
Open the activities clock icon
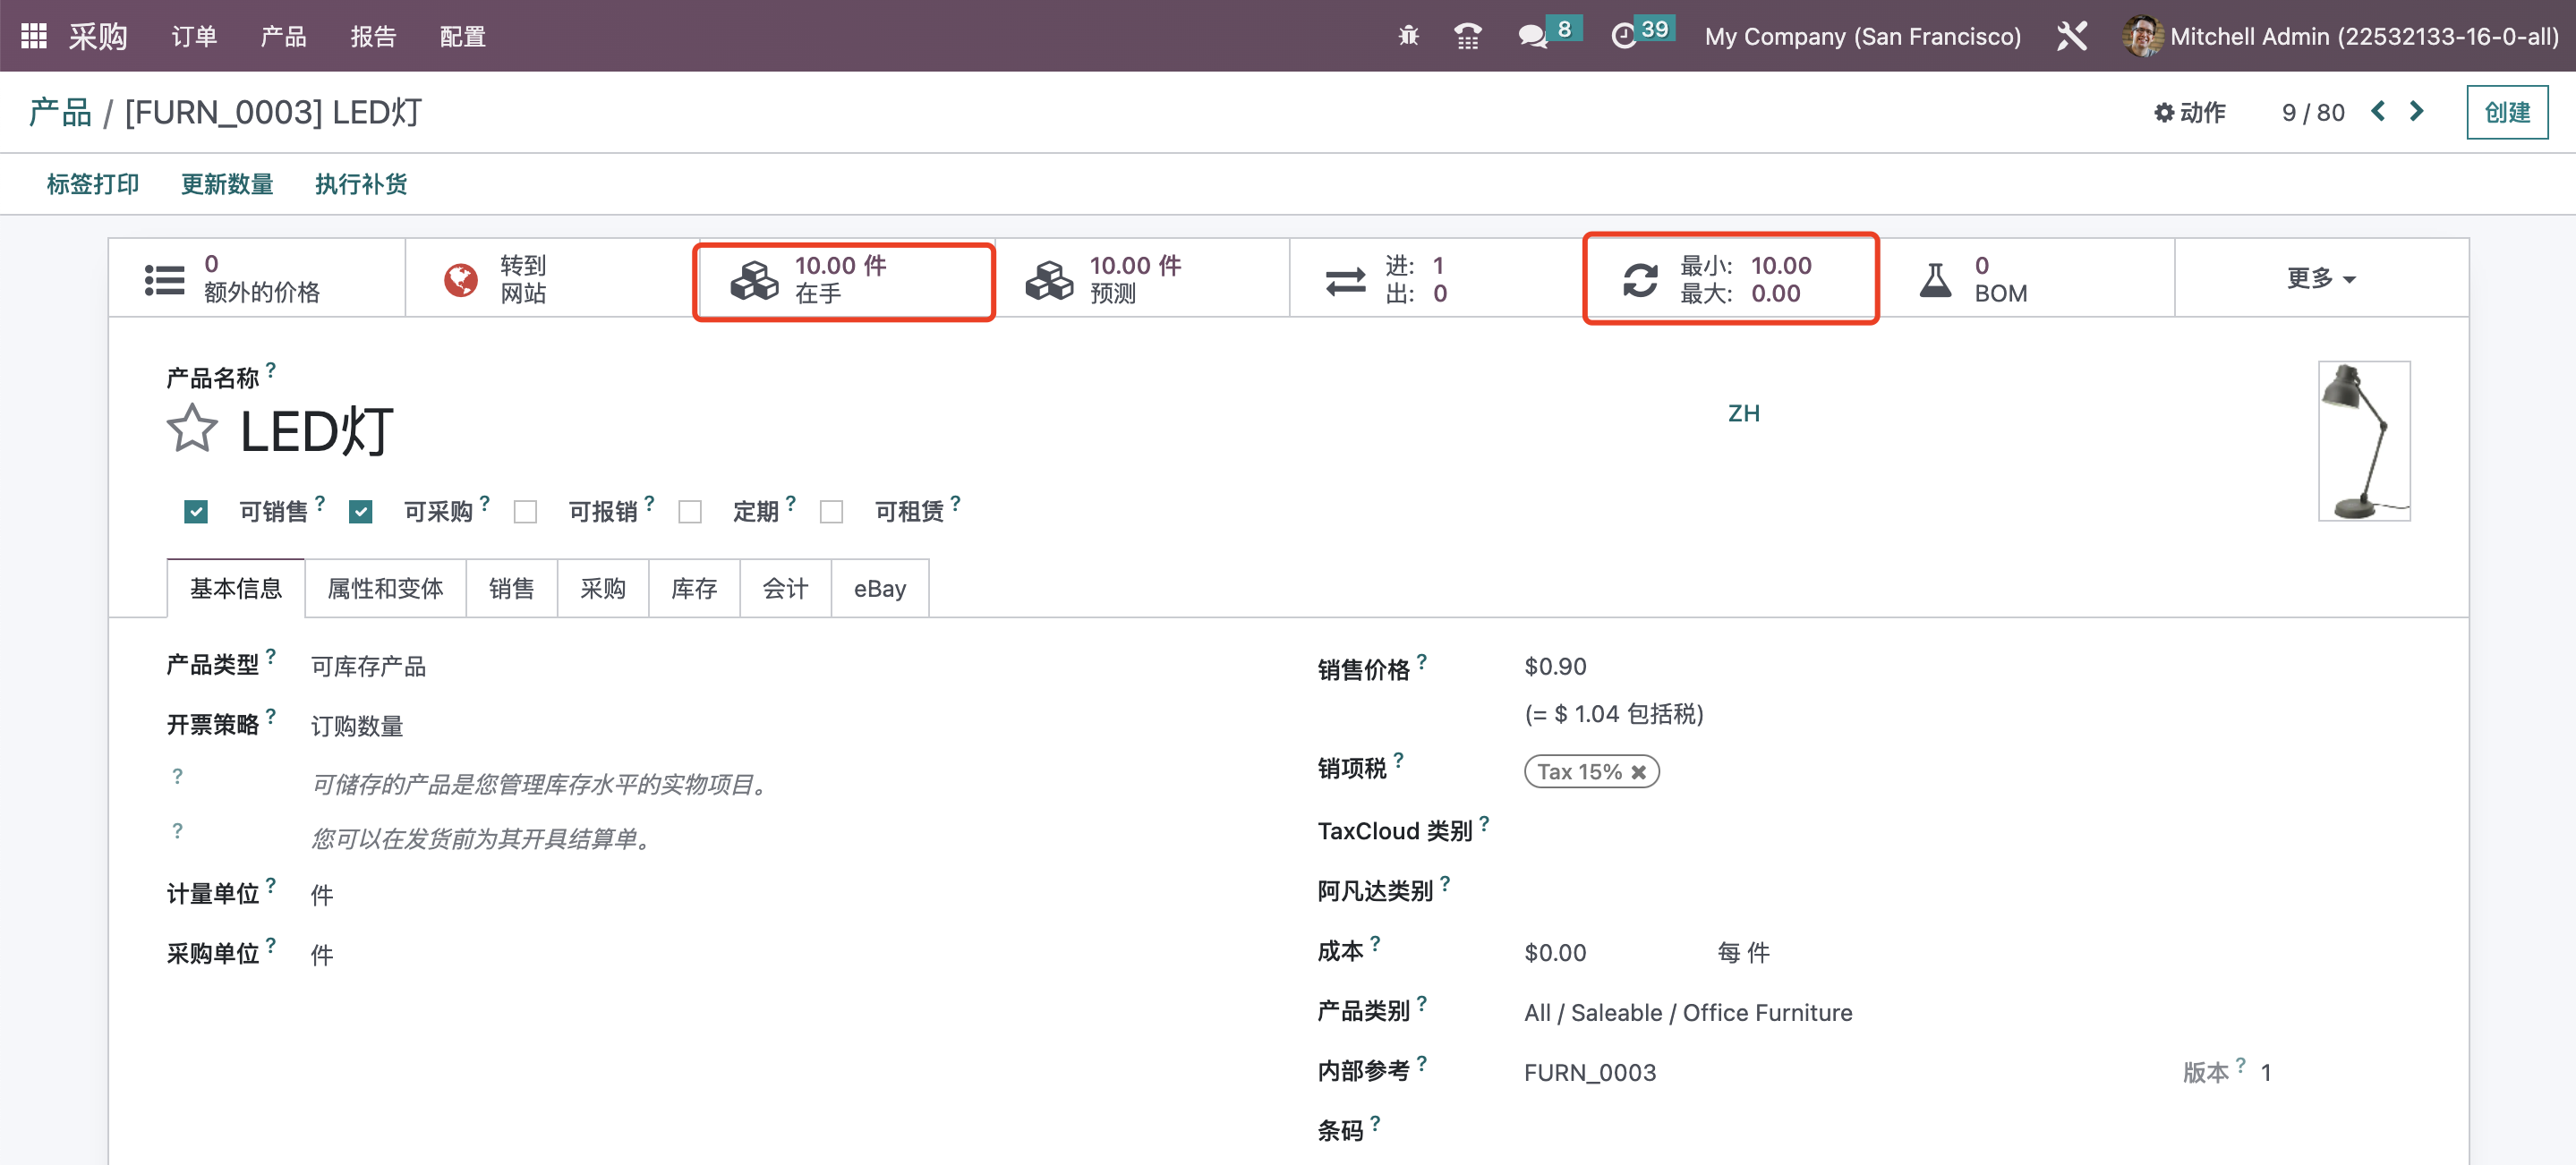(x=1624, y=37)
